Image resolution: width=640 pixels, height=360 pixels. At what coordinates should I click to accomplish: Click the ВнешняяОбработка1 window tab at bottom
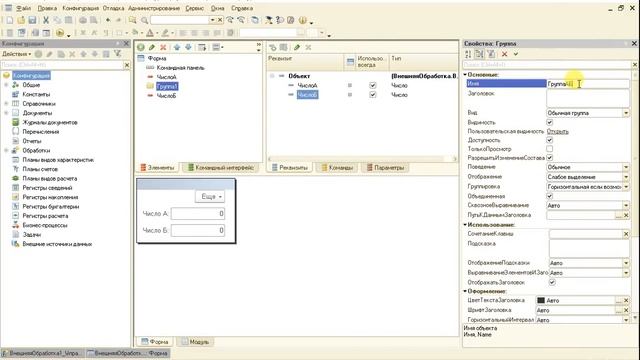42,353
